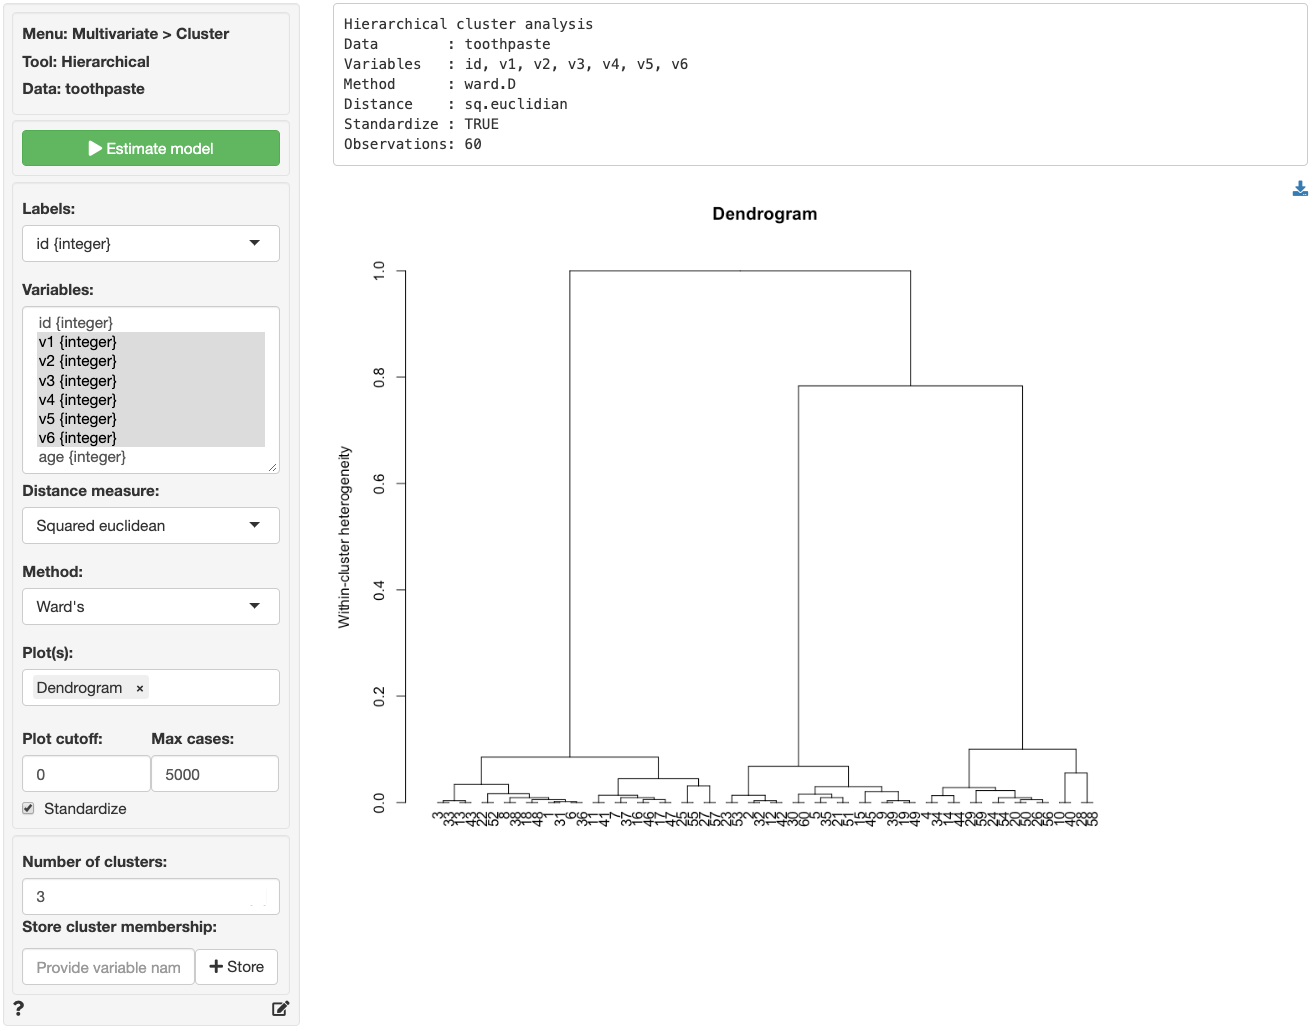Expand the Distance measure dropdown
Viewport: 1313px width, 1031px height.
(150, 526)
